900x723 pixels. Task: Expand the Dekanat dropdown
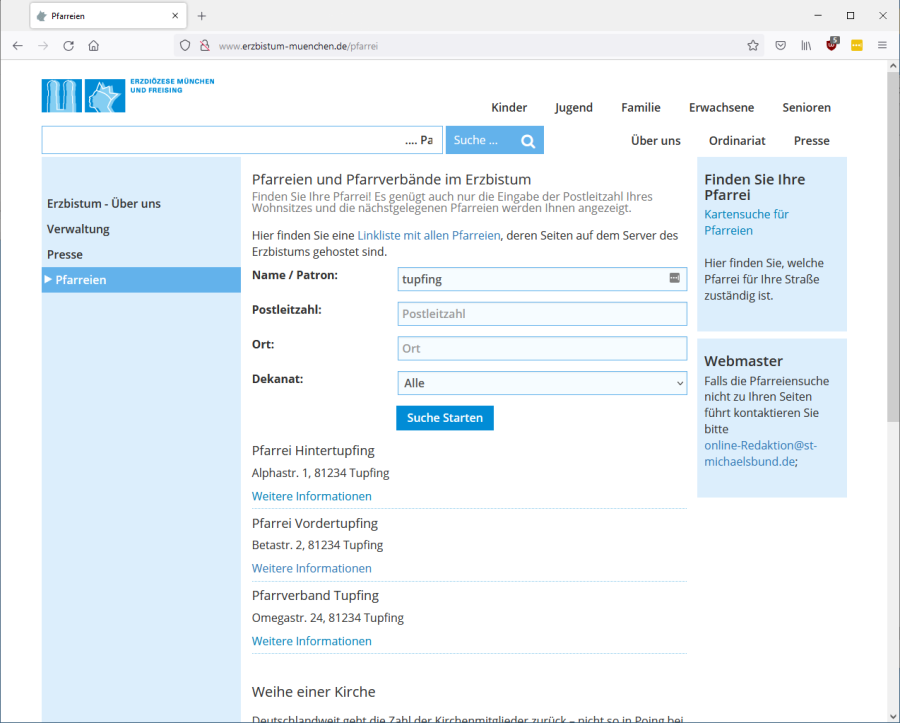pyautogui.click(x=542, y=383)
